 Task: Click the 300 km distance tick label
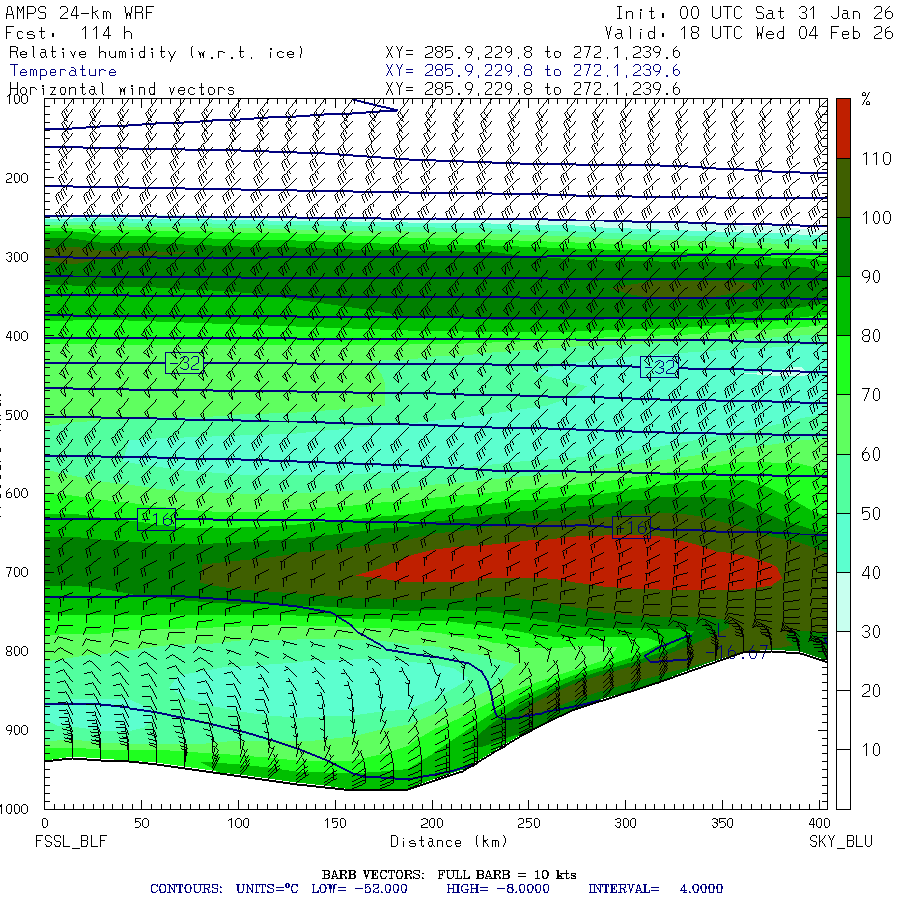[x=626, y=823]
